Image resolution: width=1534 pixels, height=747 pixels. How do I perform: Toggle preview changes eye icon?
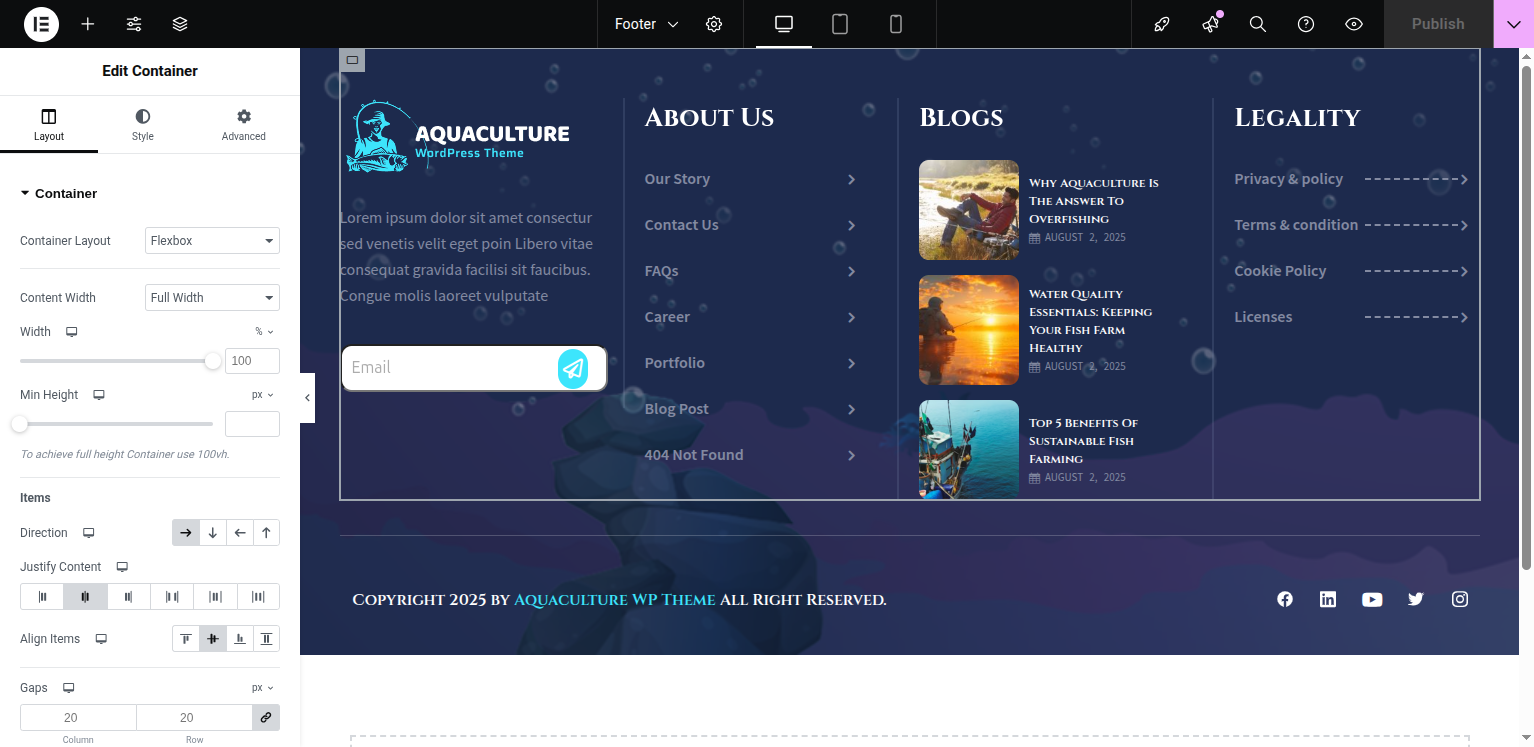click(1354, 24)
